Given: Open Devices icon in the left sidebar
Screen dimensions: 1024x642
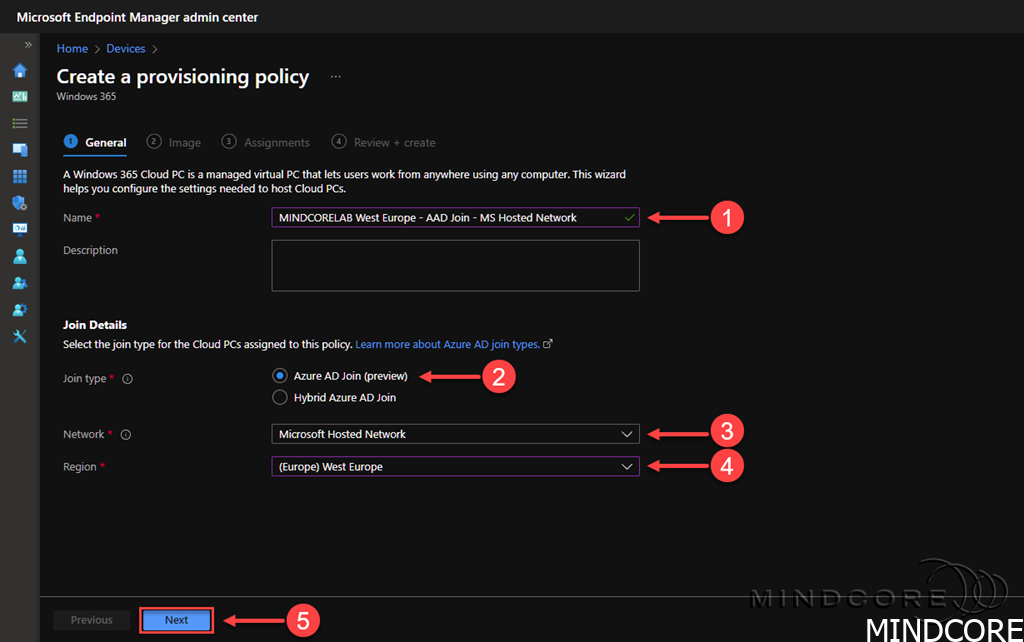Looking at the screenshot, I should [19, 150].
